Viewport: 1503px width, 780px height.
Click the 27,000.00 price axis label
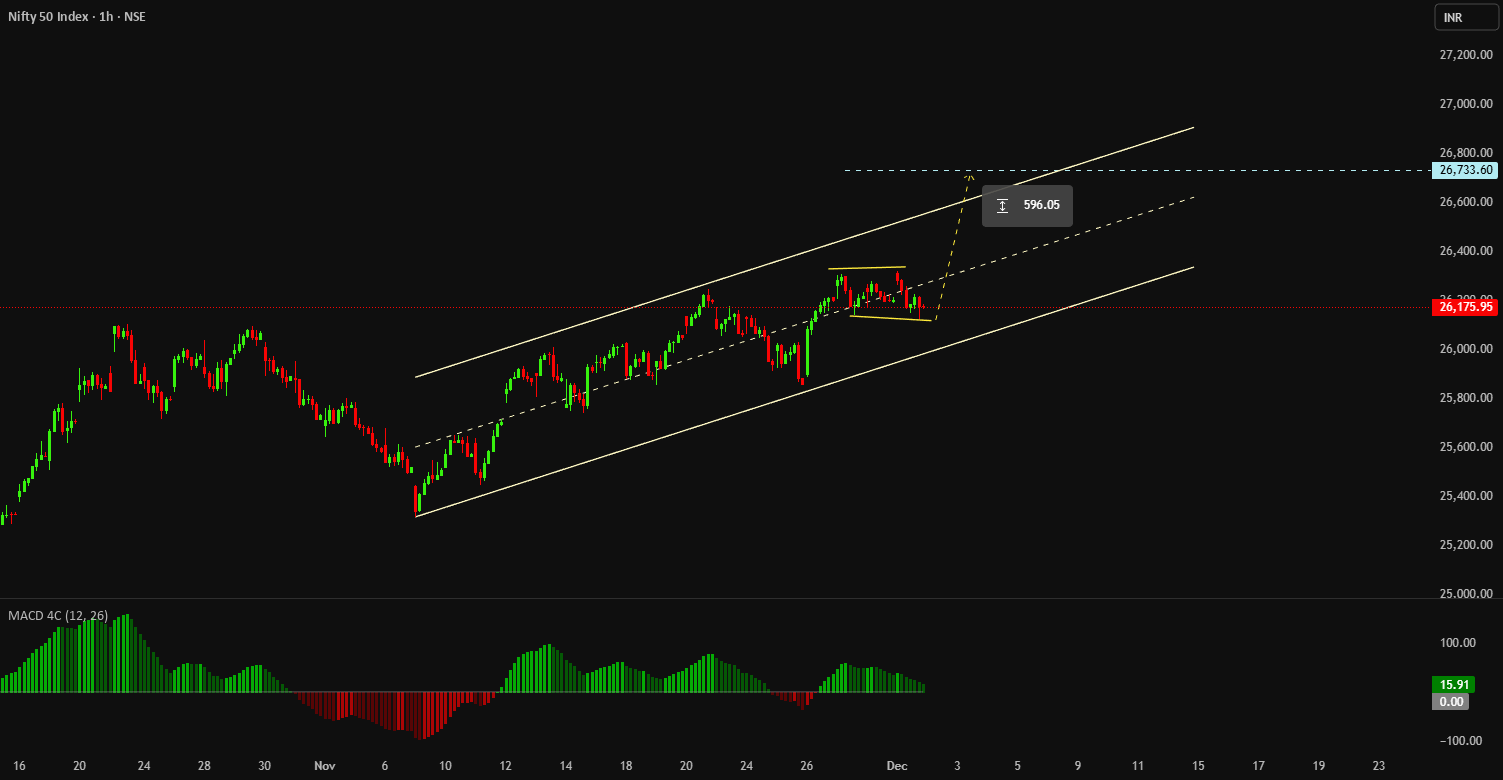1465,104
